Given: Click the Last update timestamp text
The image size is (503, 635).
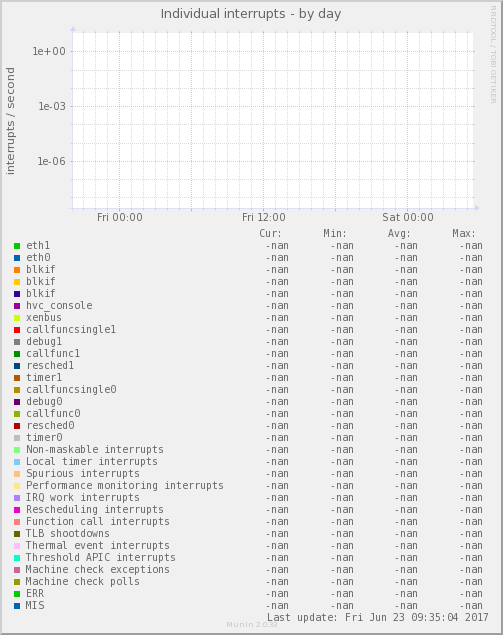Looking at the screenshot, I should point(378,617).
